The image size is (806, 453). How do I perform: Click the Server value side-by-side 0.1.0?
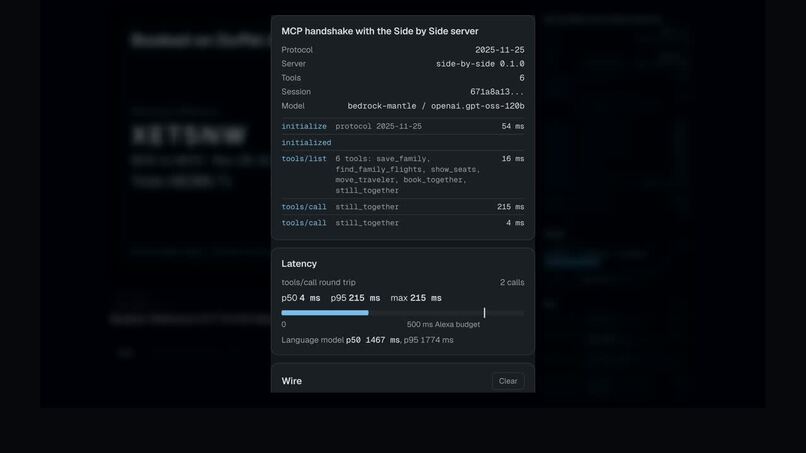pyautogui.click(x=480, y=64)
